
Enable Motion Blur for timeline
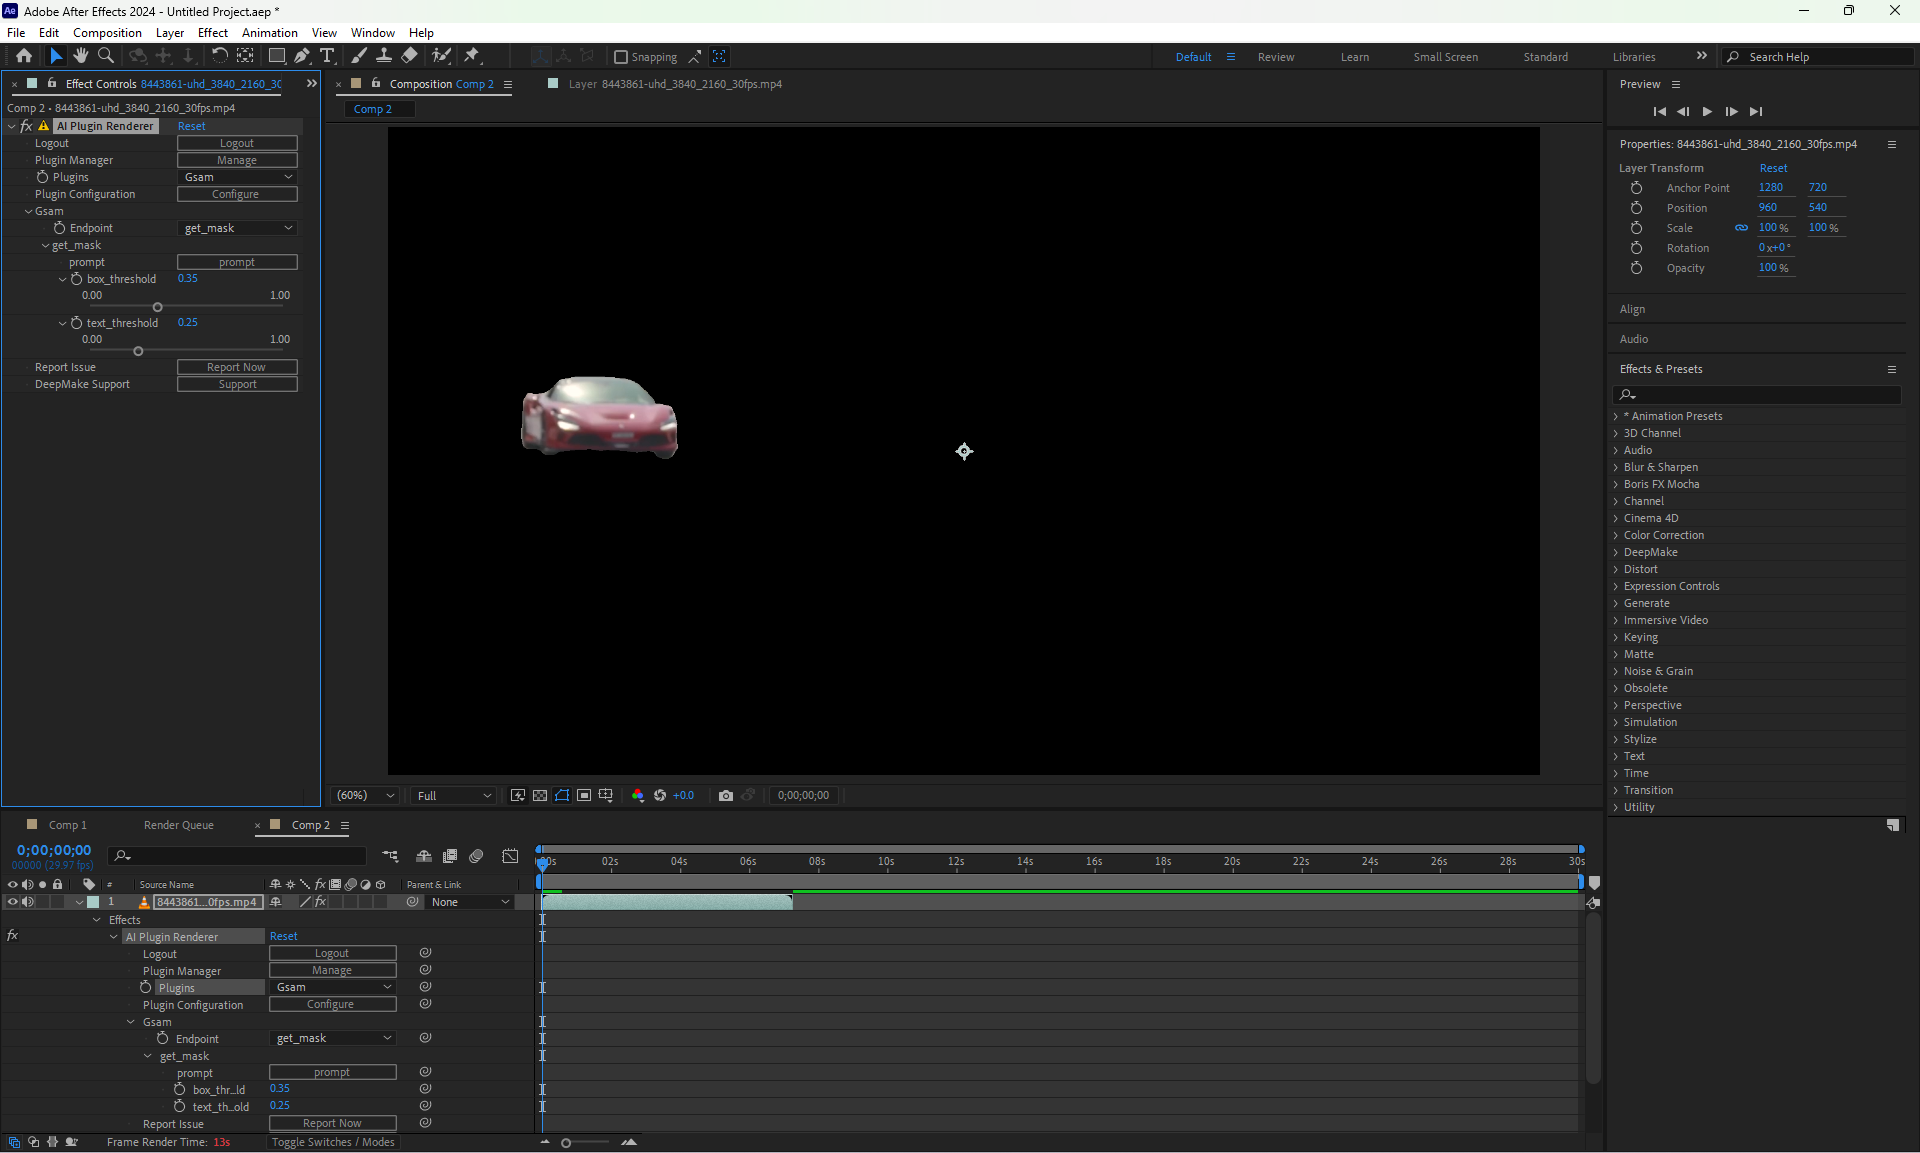(x=476, y=856)
